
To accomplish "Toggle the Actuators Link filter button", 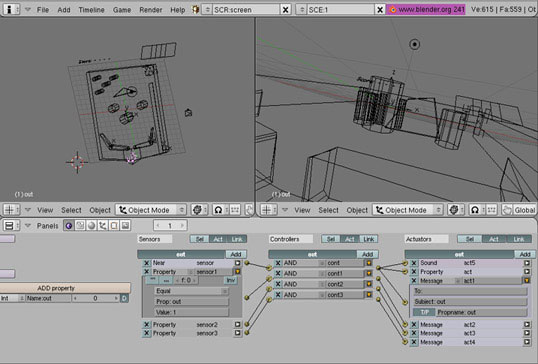I will [x=519, y=239].
